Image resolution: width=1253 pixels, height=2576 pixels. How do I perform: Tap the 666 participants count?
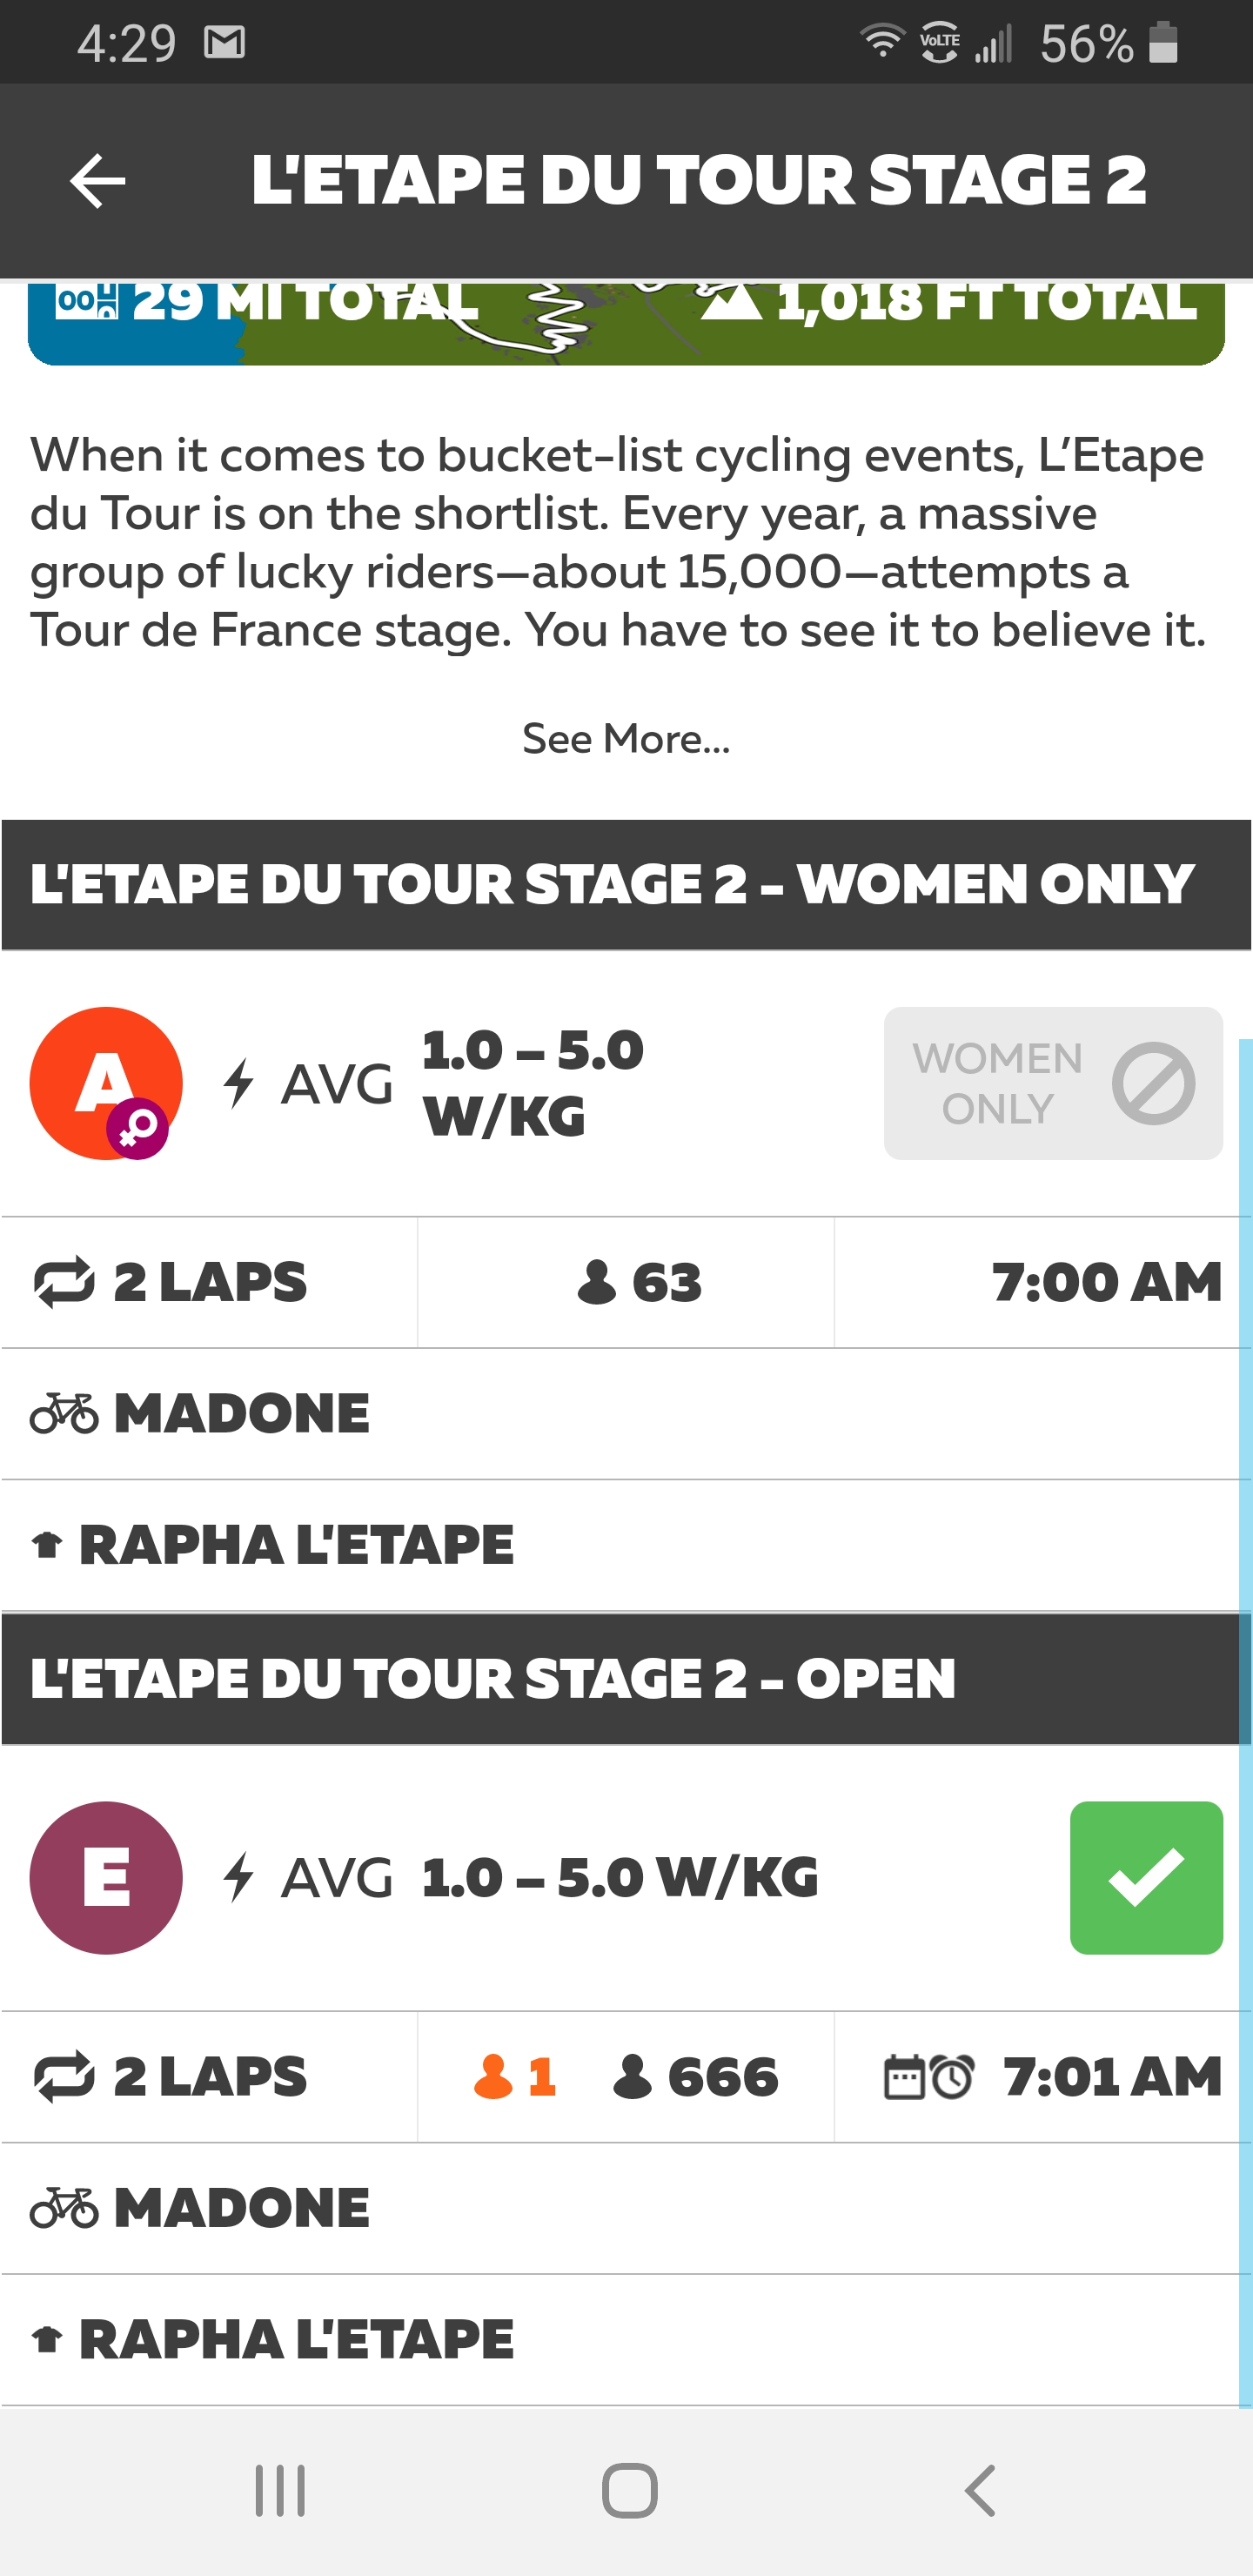(x=696, y=2077)
